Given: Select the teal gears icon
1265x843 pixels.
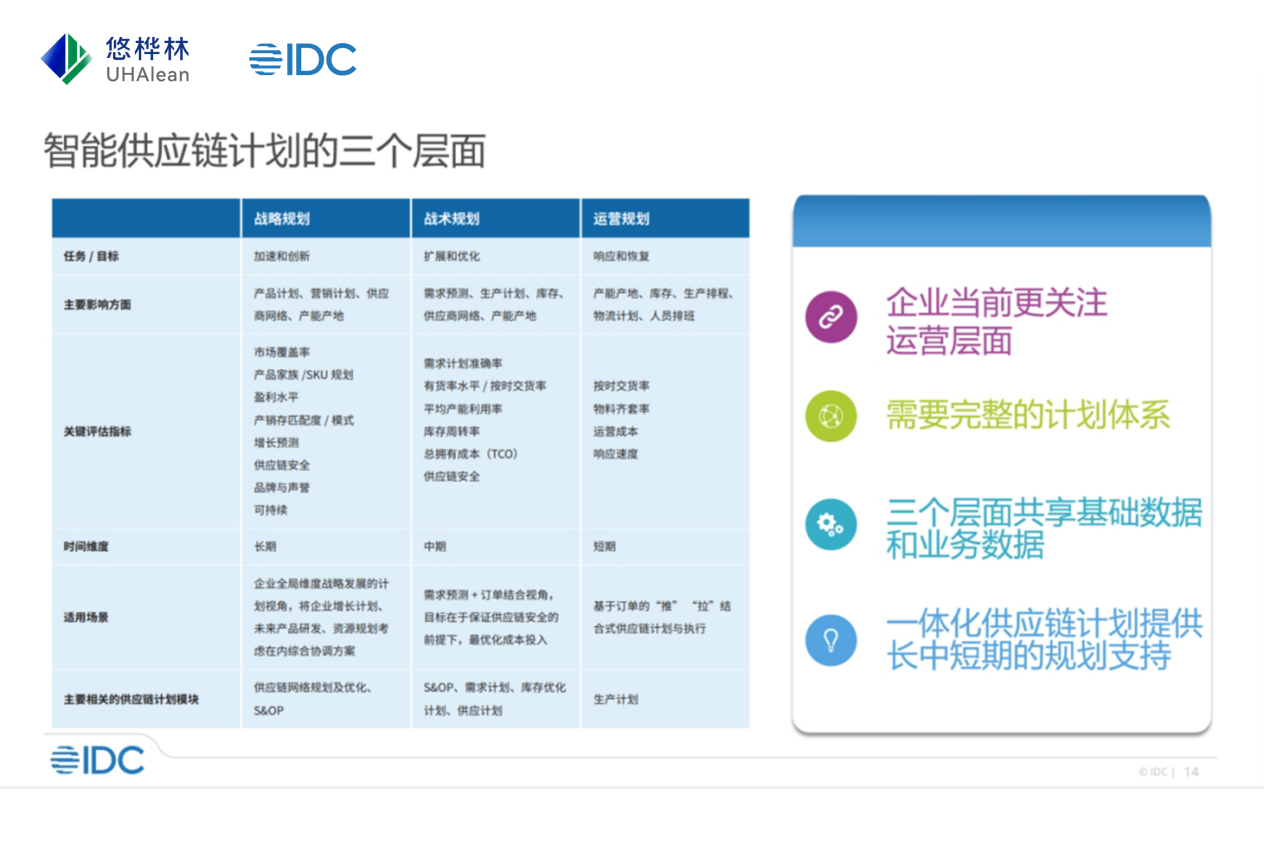Looking at the screenshot, I should tap(831, 524).
